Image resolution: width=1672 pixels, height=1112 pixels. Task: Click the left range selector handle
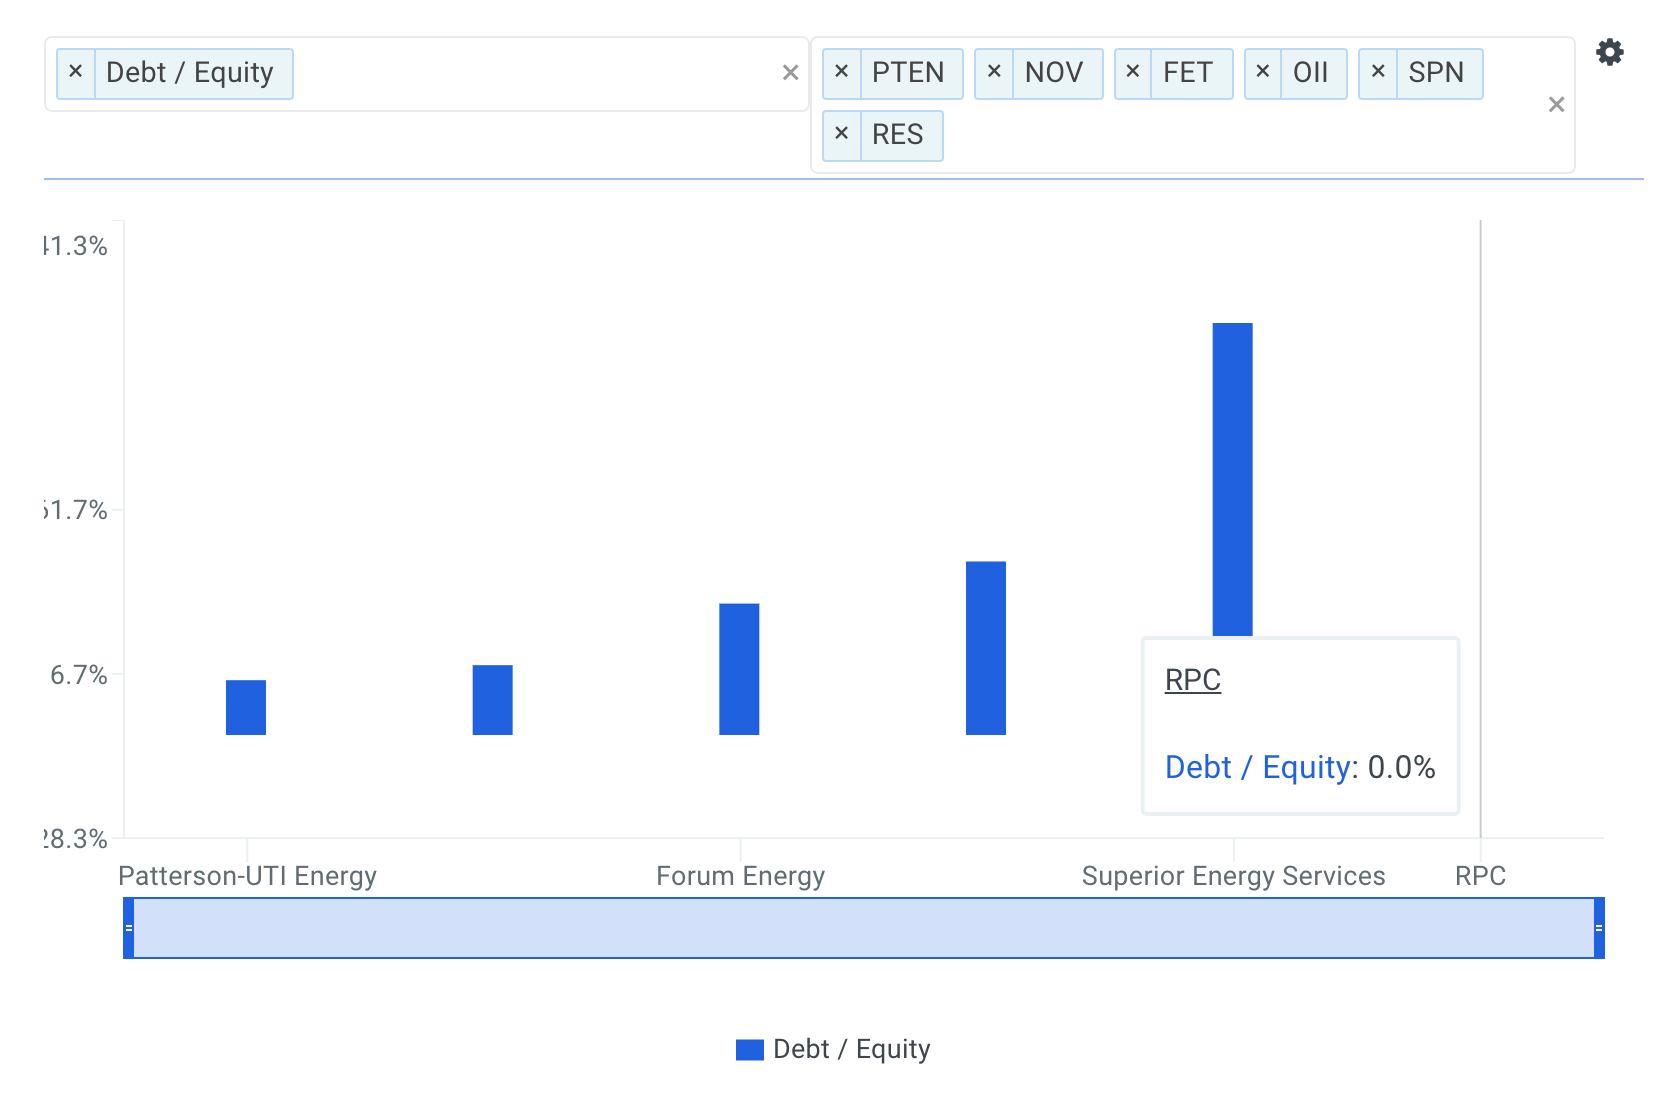coord(128,928)
